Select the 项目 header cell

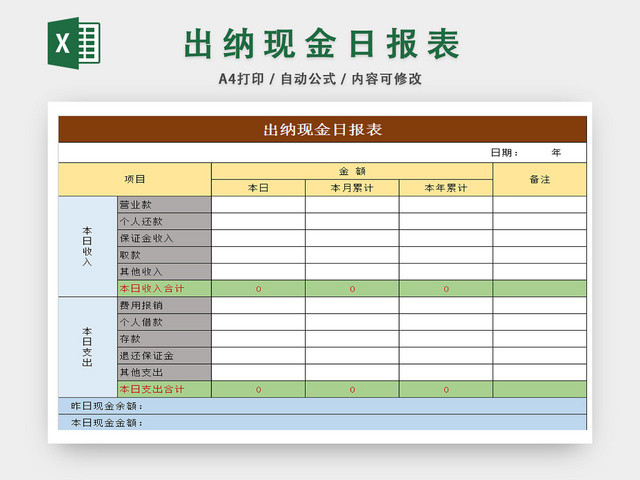(135, 180)
